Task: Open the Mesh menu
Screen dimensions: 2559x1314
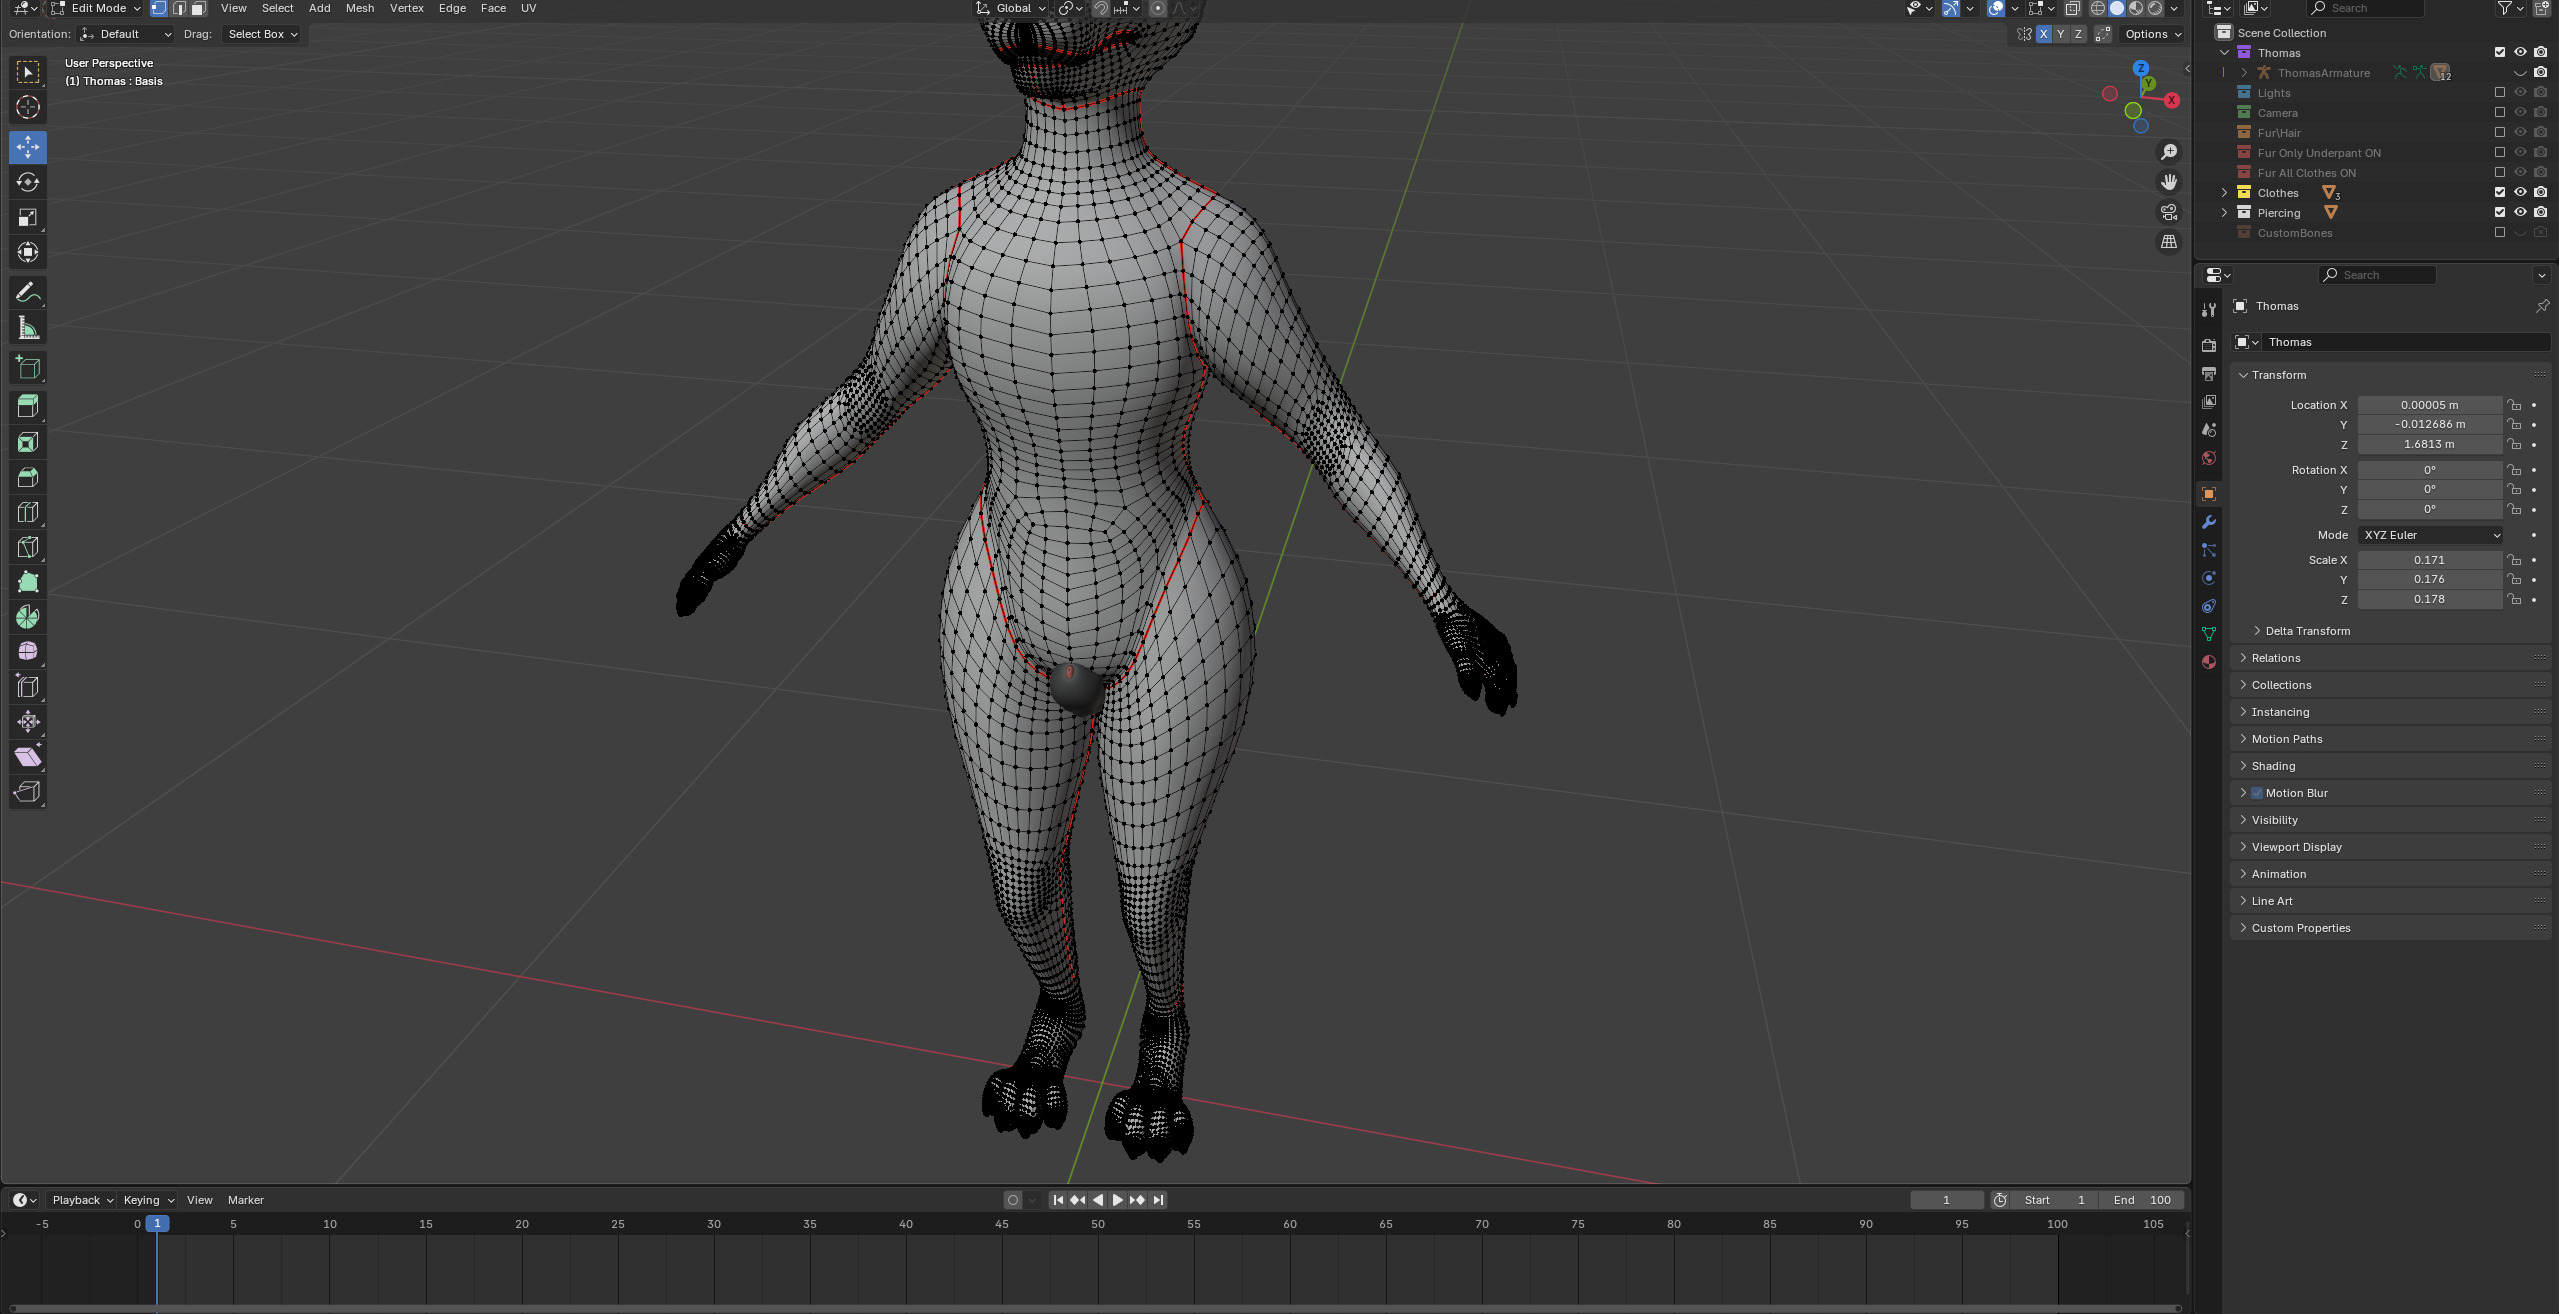Action: 359,8
